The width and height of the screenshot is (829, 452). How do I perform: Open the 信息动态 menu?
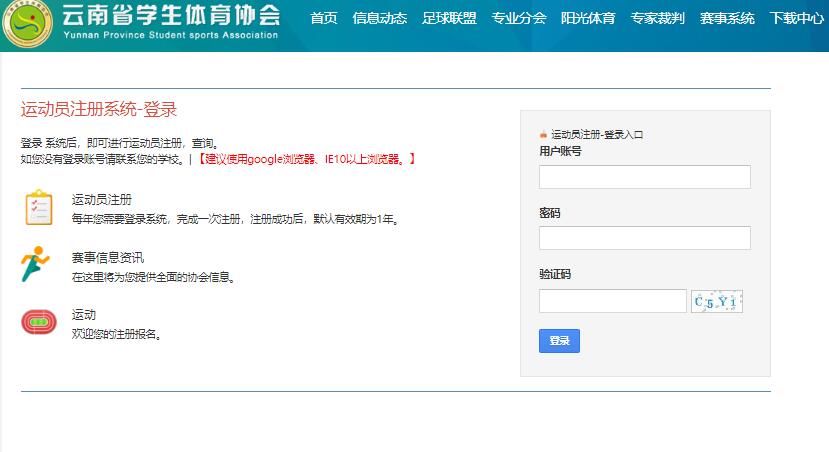(x=380, y=19)
